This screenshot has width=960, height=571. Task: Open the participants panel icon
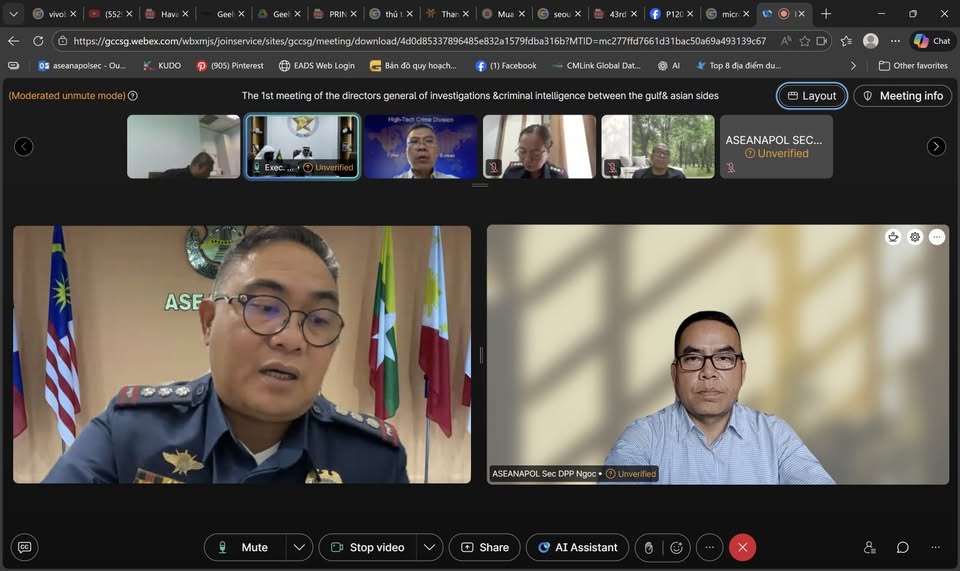coord(869,547)
